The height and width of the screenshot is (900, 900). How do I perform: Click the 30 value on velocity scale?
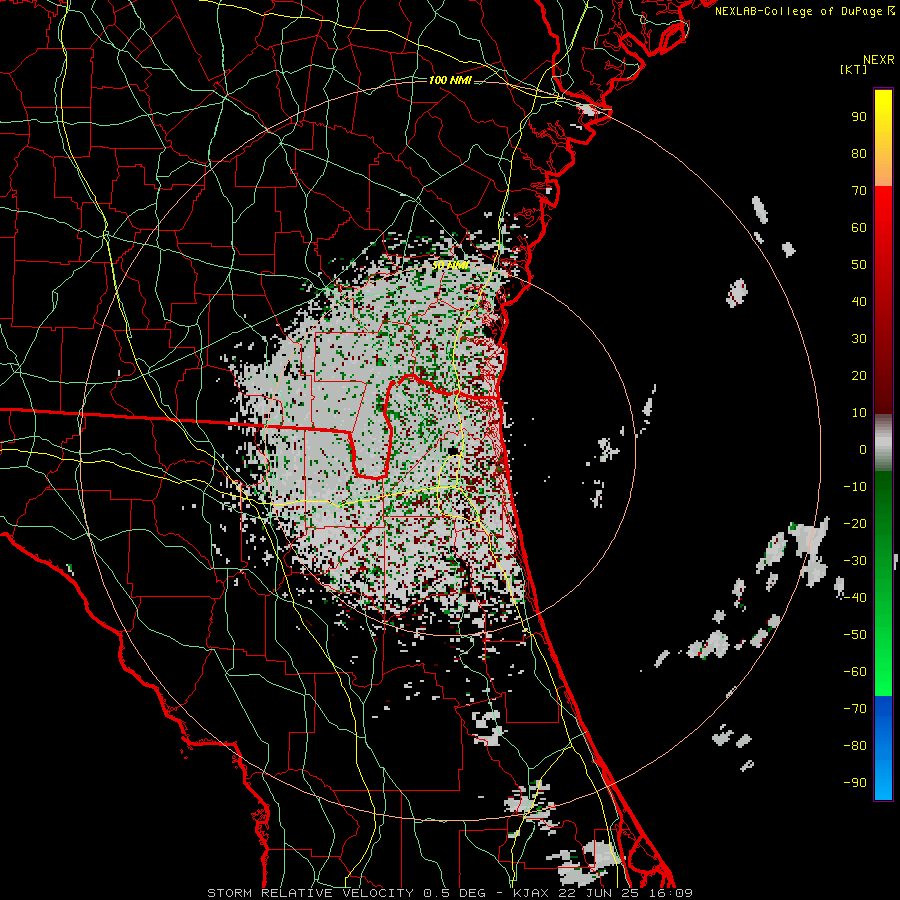859,339
